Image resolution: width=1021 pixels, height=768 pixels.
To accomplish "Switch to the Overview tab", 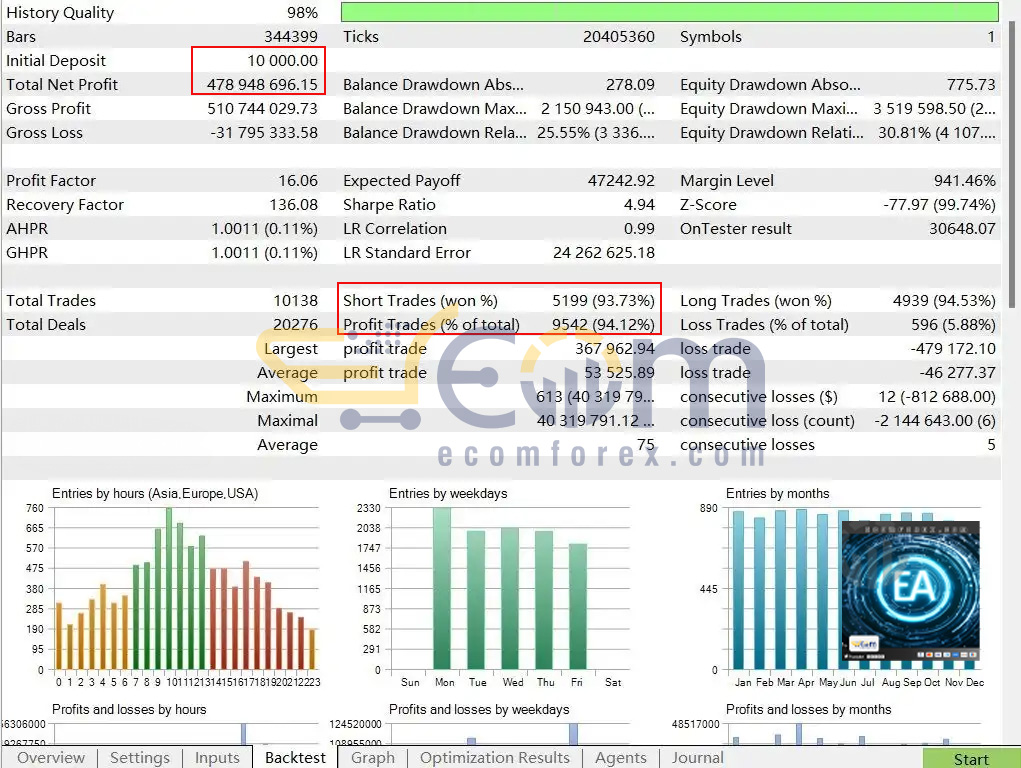I will click(x=51, y=758).
